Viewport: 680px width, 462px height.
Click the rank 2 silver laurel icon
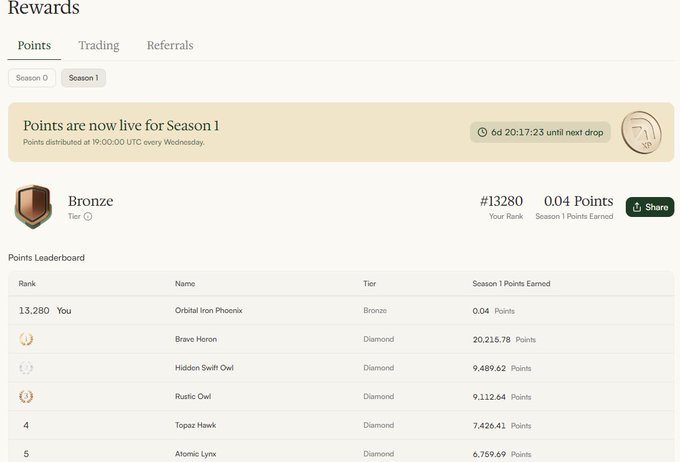[26, 368]
